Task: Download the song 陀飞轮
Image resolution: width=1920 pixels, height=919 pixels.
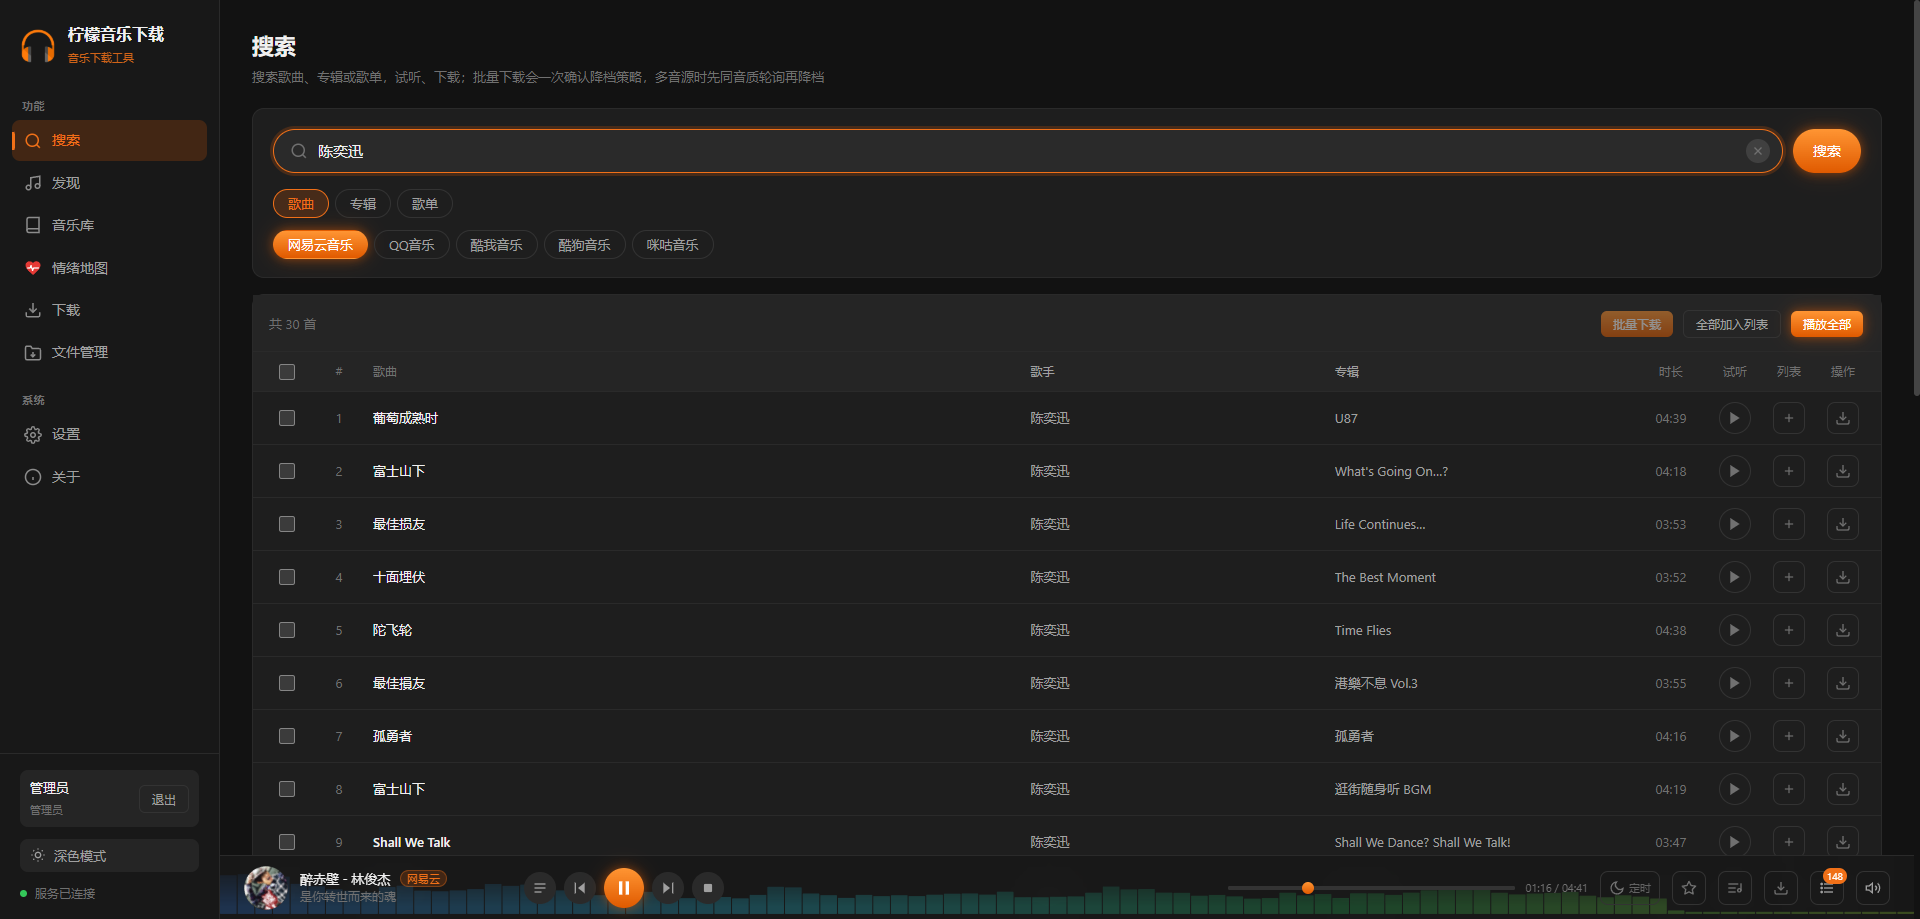Action: point(1842,630)
